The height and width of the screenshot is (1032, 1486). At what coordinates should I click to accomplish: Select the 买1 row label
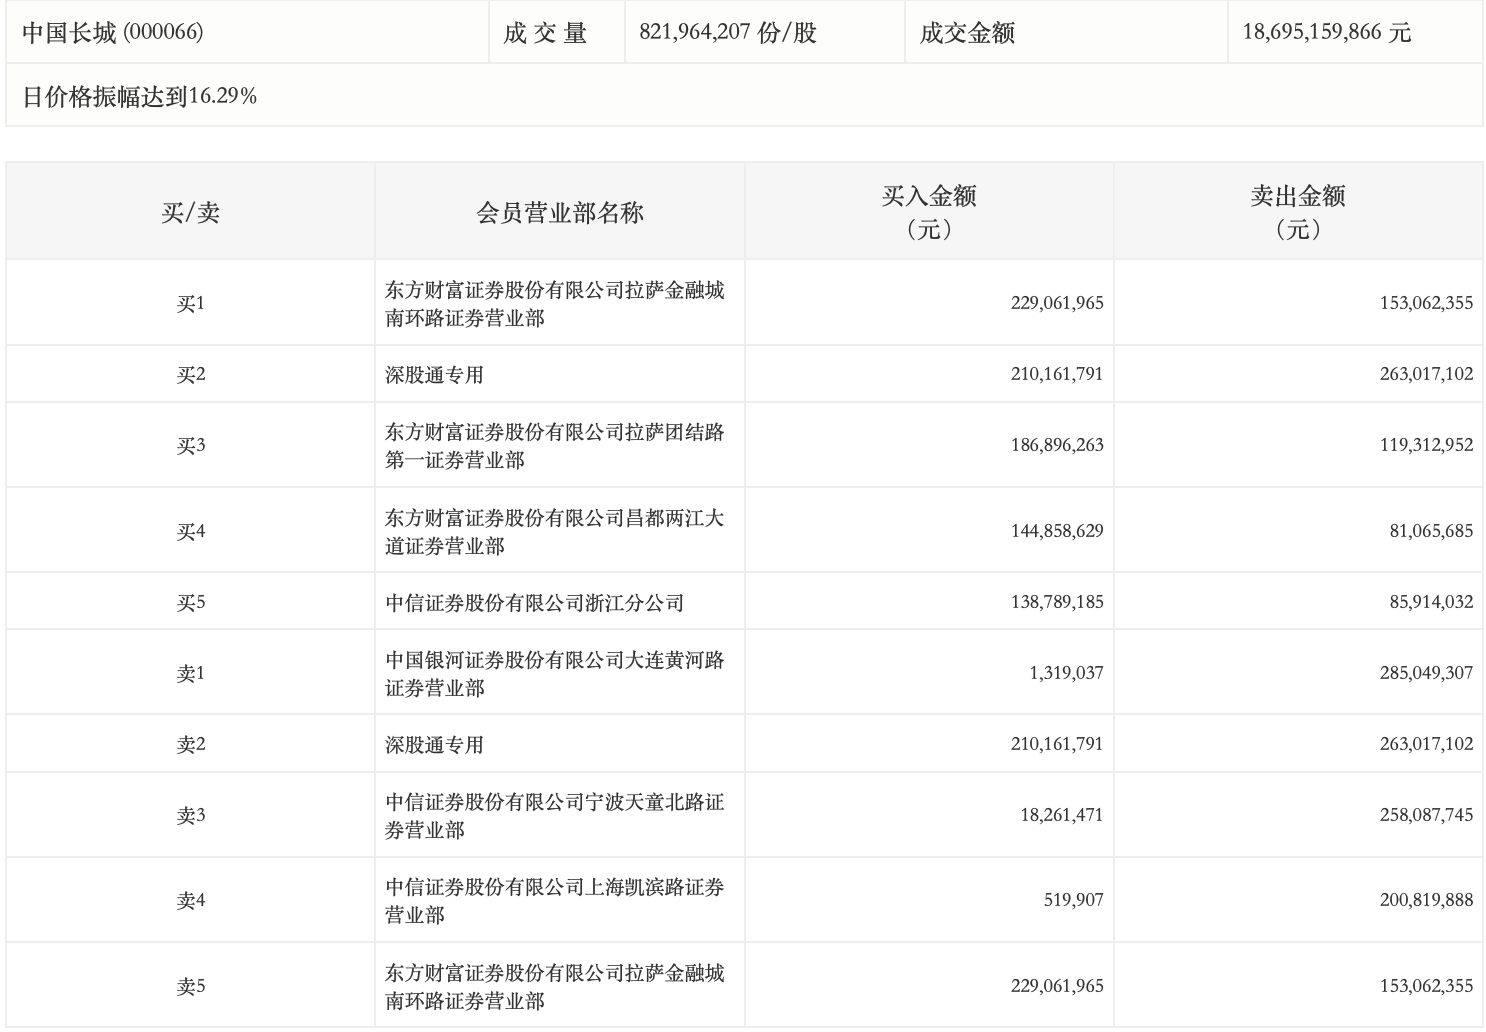(190, 304)
